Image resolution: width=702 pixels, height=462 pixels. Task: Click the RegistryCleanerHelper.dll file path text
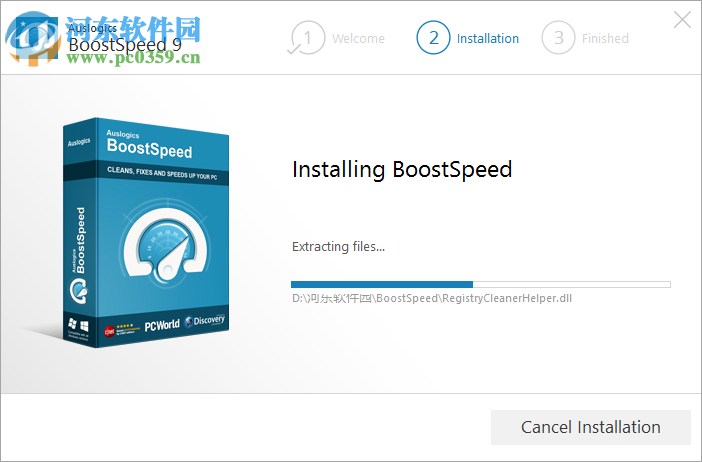coord(432,299)
